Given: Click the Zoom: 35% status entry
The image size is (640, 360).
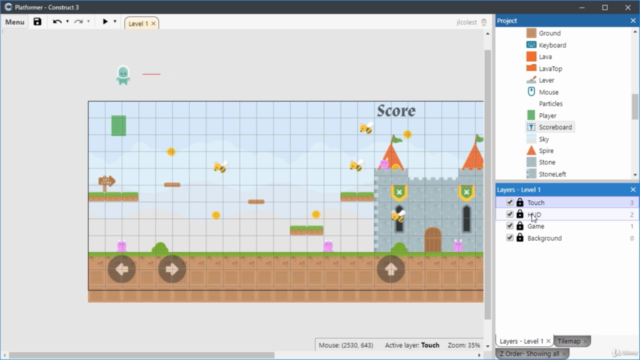Looking at the screenshot, I should pos(464,345).
